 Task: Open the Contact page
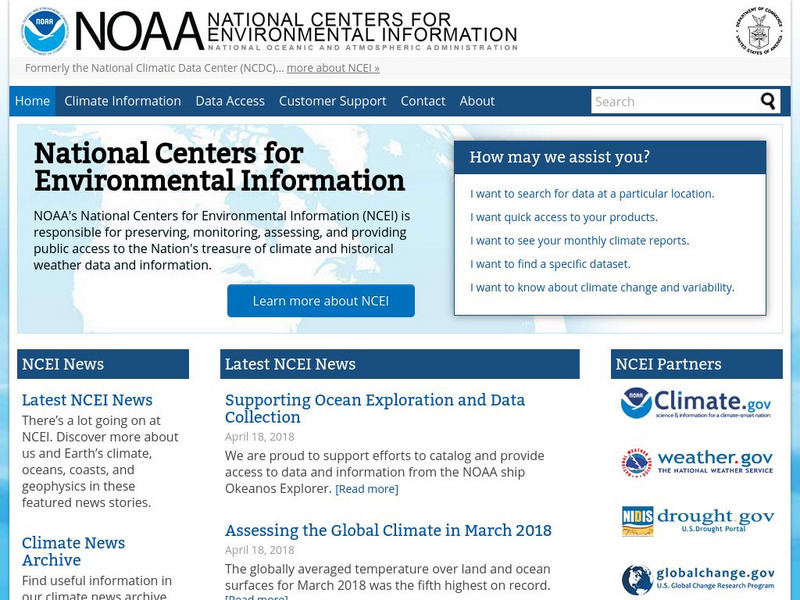[423, 101]
